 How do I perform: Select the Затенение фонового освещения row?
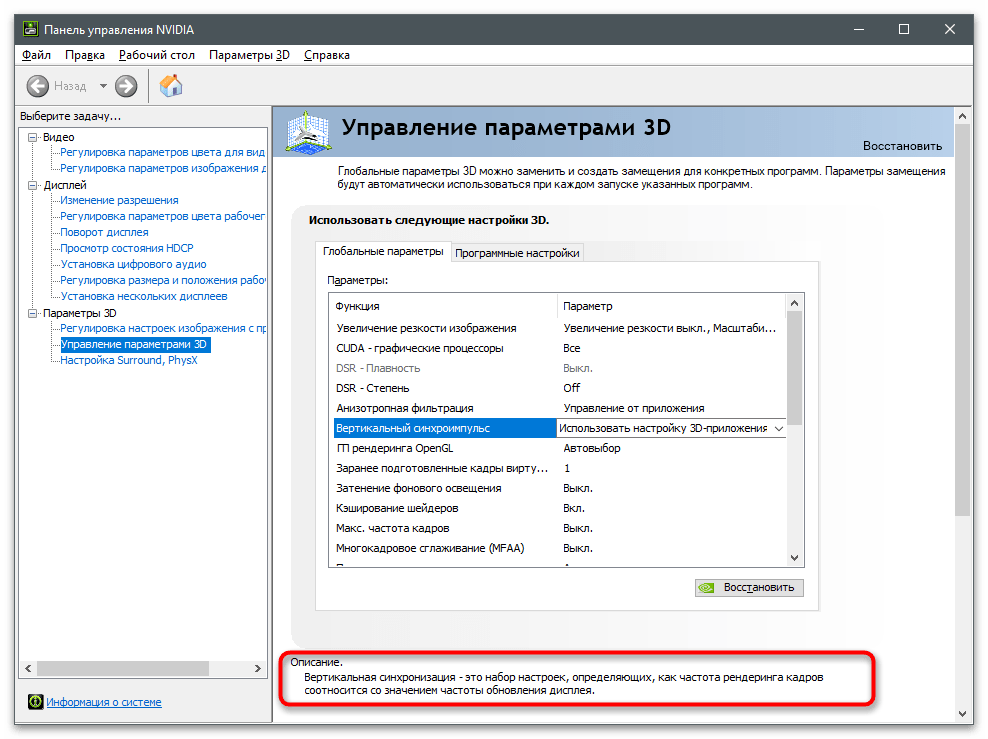(x=558, y=488)
